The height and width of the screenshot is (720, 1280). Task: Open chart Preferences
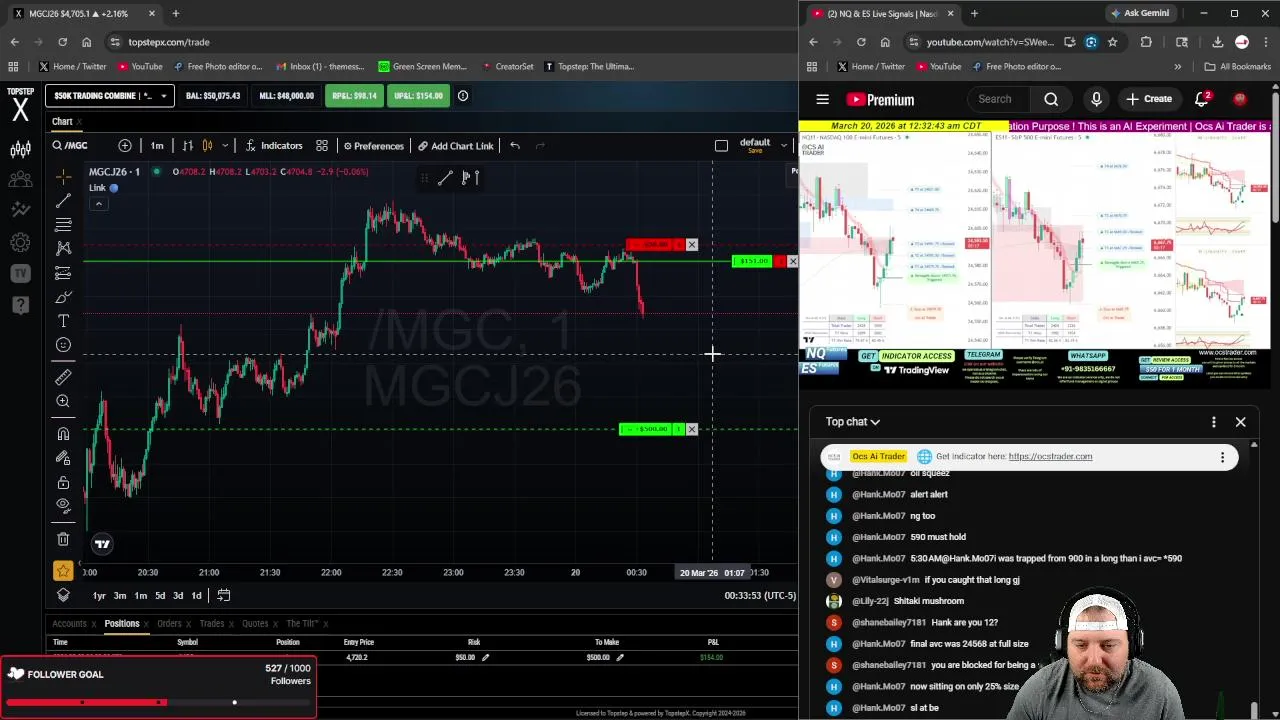pyautogui.click(x=373, y=146)
